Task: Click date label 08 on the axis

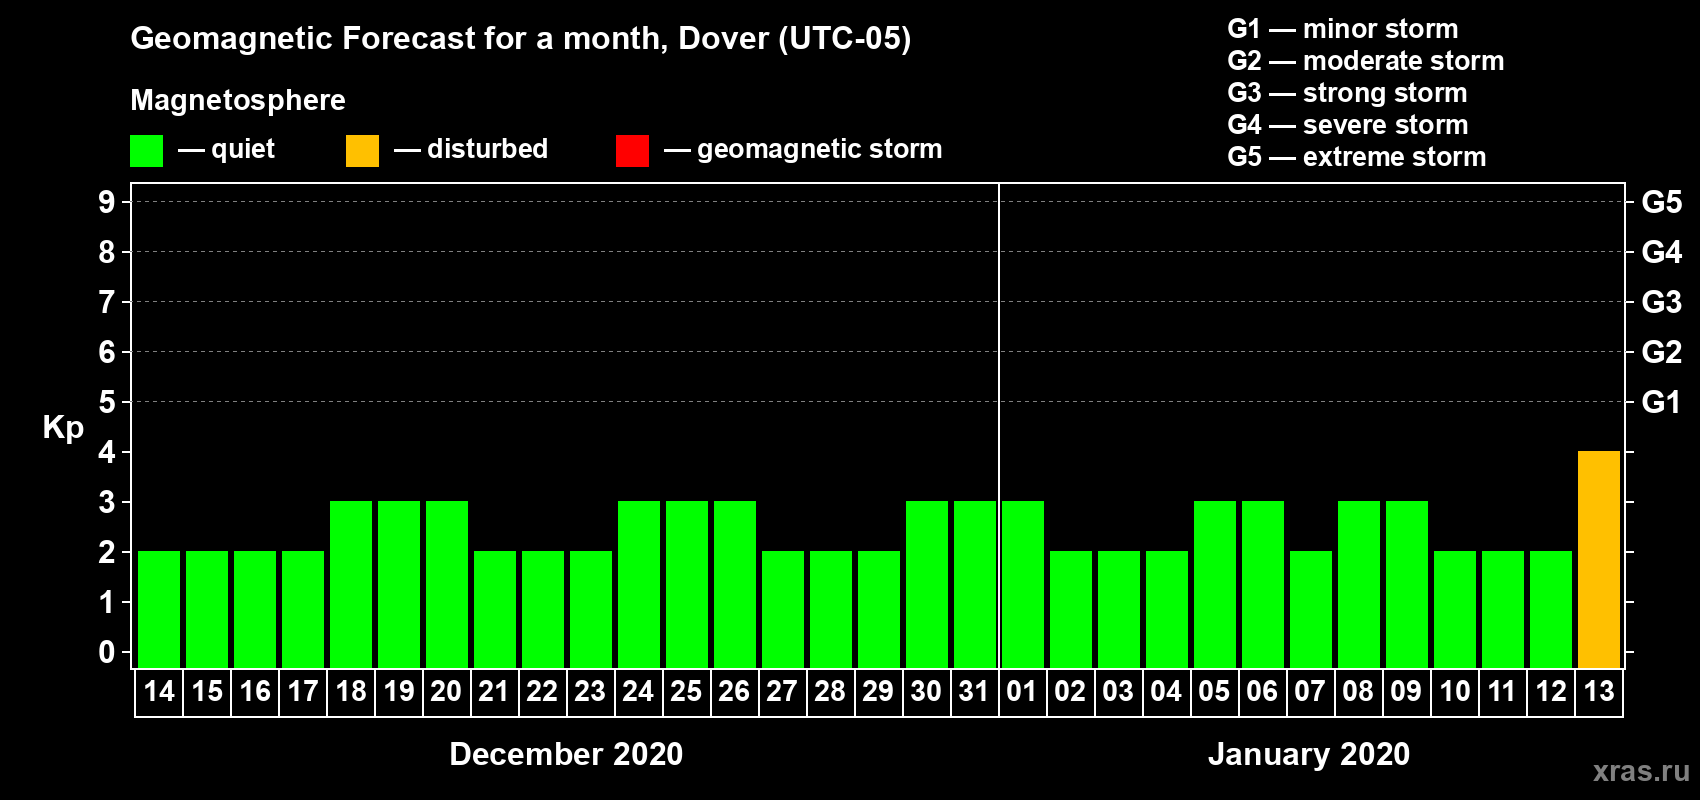Action: pos(1359,691)
